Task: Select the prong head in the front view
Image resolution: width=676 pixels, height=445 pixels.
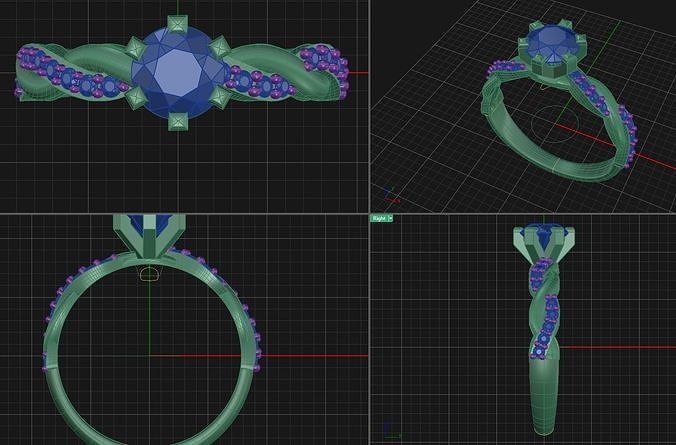Action: (x=149, y=236)
